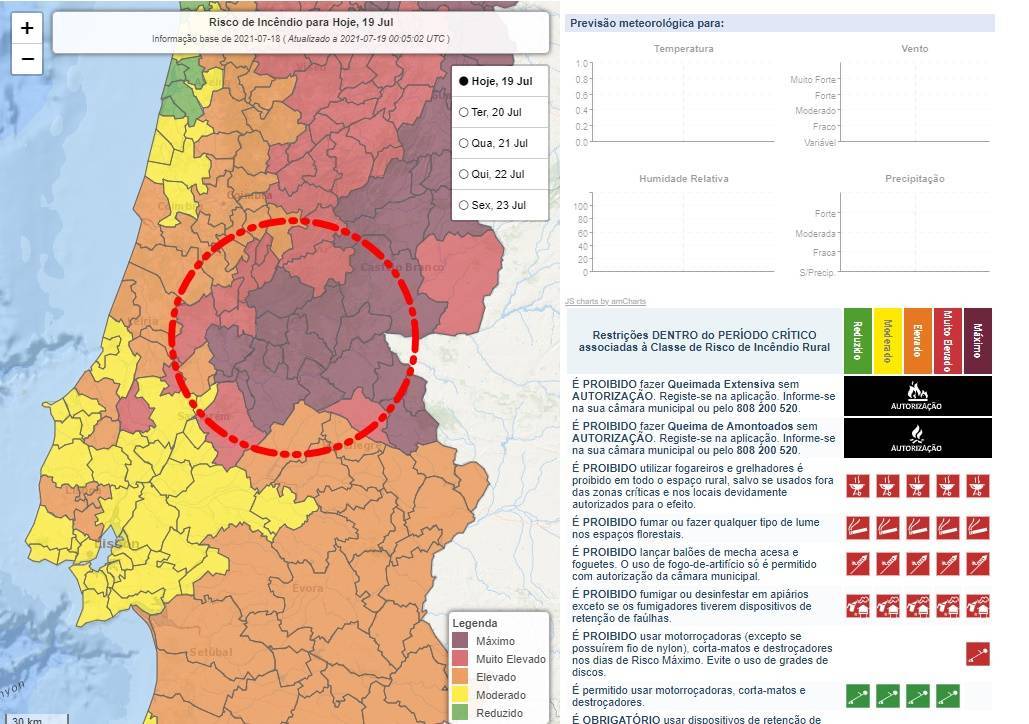Click the red prohibited brush-cutter icon
Image resolution: width=1029 pixels, height=724 pixels.
coord(977,654)
